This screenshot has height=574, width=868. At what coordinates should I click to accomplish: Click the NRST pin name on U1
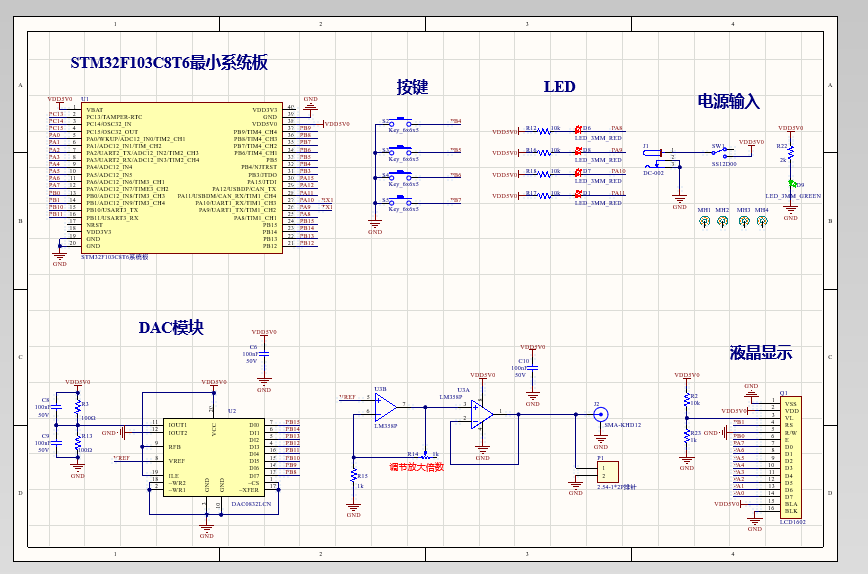click(94, 225)
